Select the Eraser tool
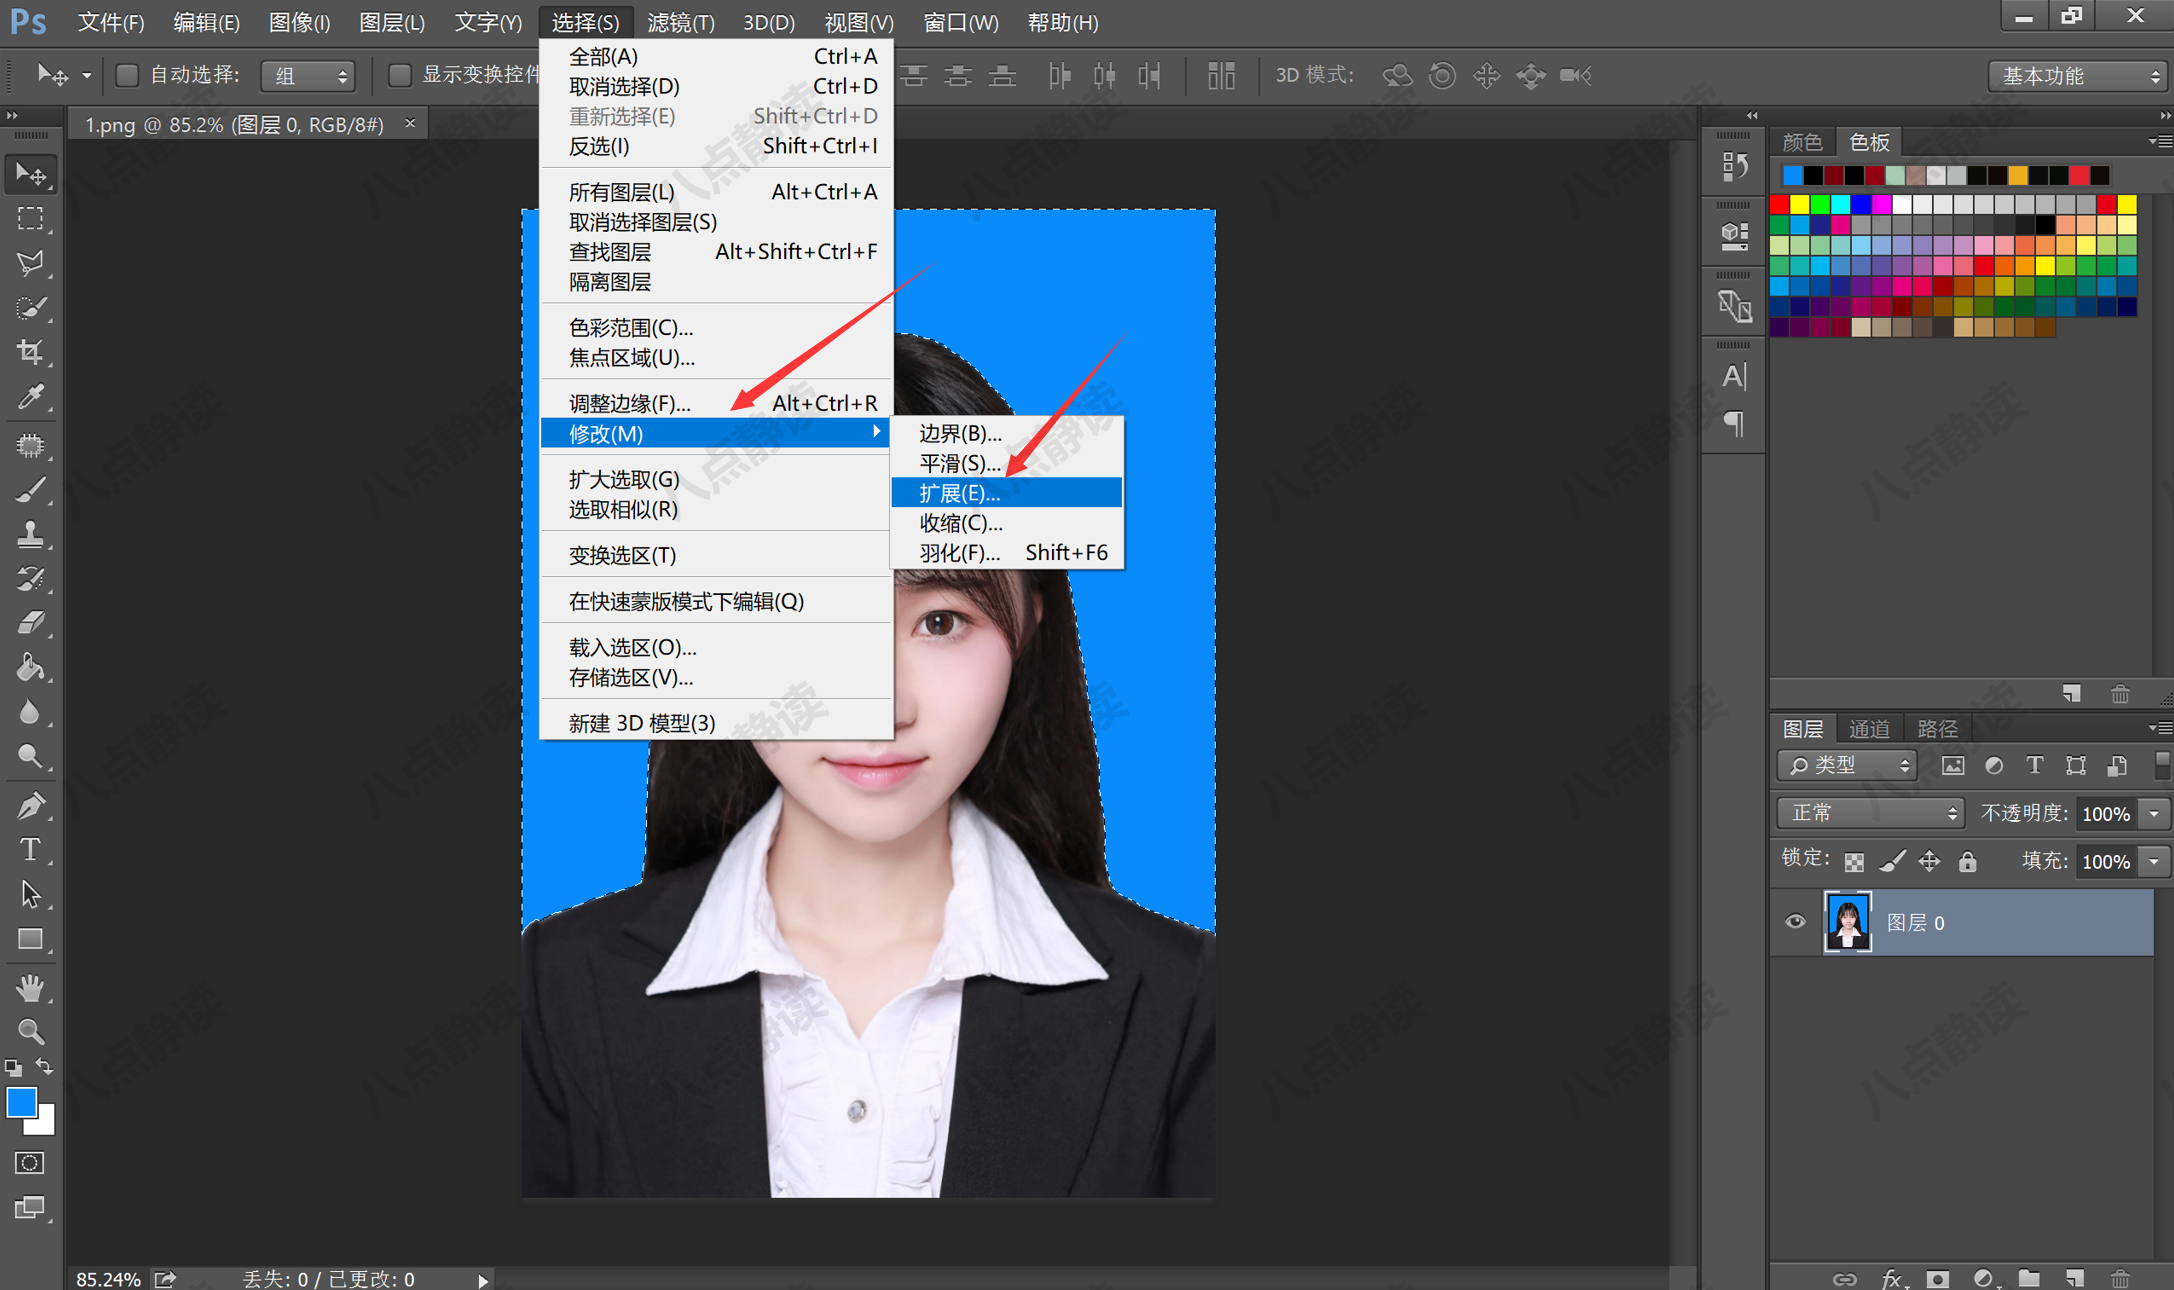Viewport: 2174px width, 1290px height. tap(31, 622)
